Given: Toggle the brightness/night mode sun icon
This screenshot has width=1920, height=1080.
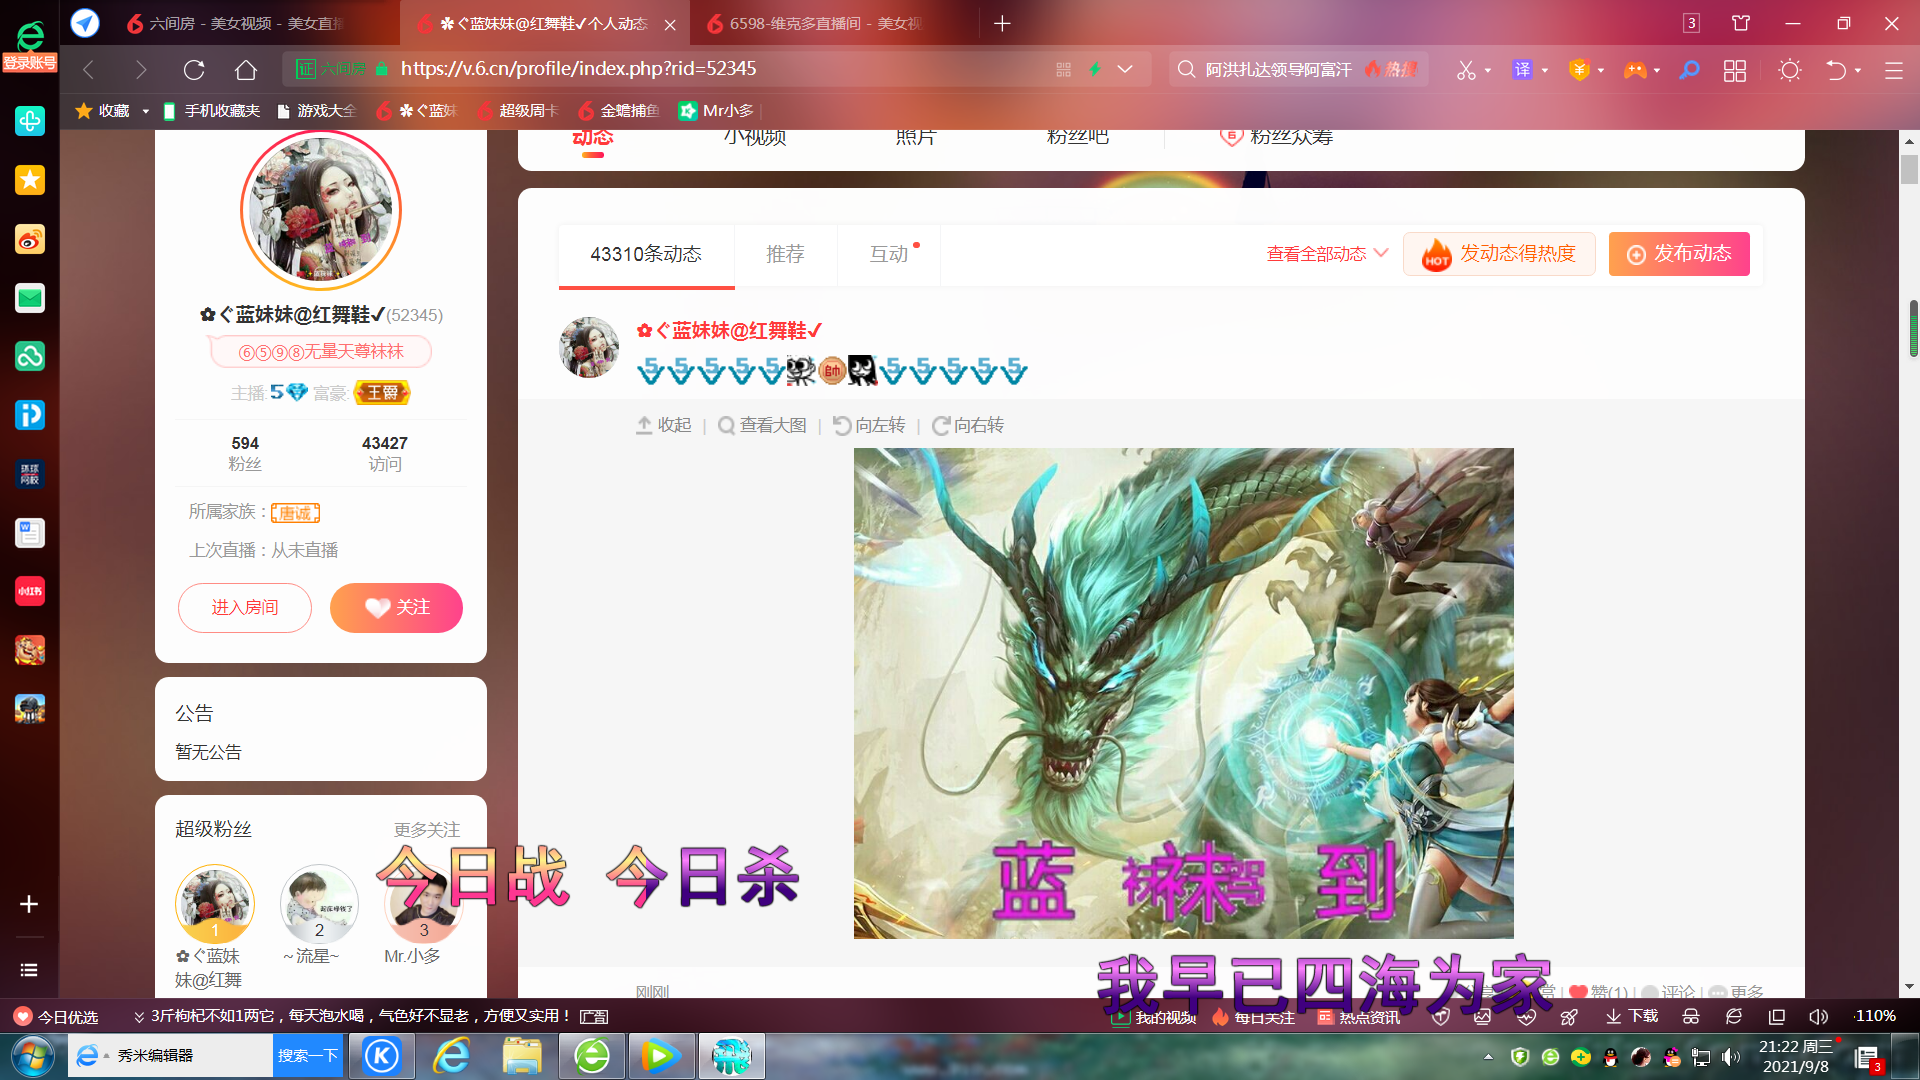Looking at the screenshot, I should (1790, 70).
